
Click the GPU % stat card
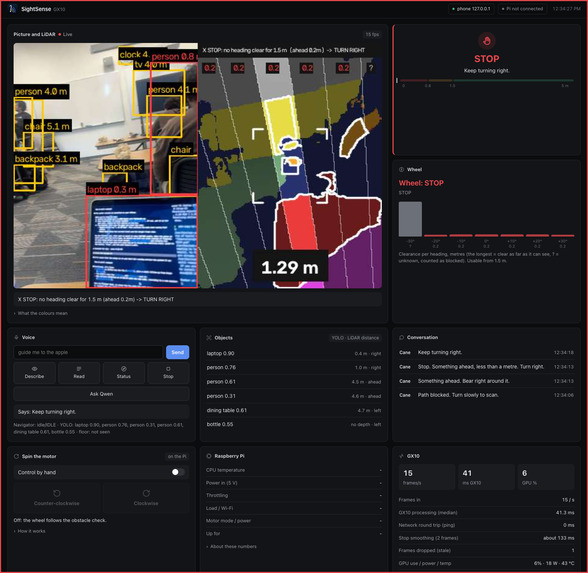pos(546,477)
